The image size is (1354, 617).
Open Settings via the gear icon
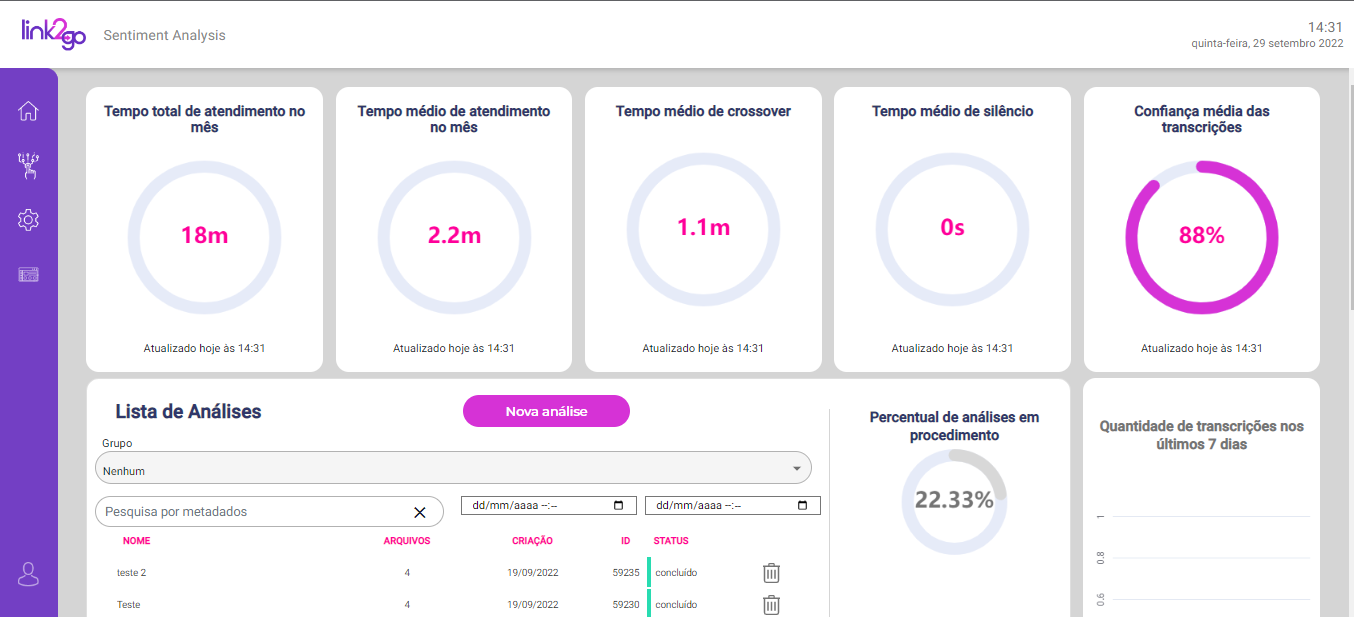click(28, 219)
